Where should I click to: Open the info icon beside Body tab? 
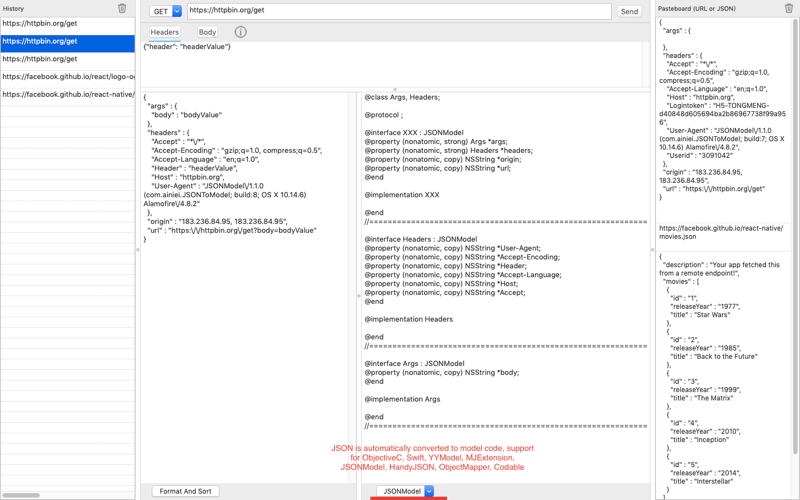pos(240,32)
